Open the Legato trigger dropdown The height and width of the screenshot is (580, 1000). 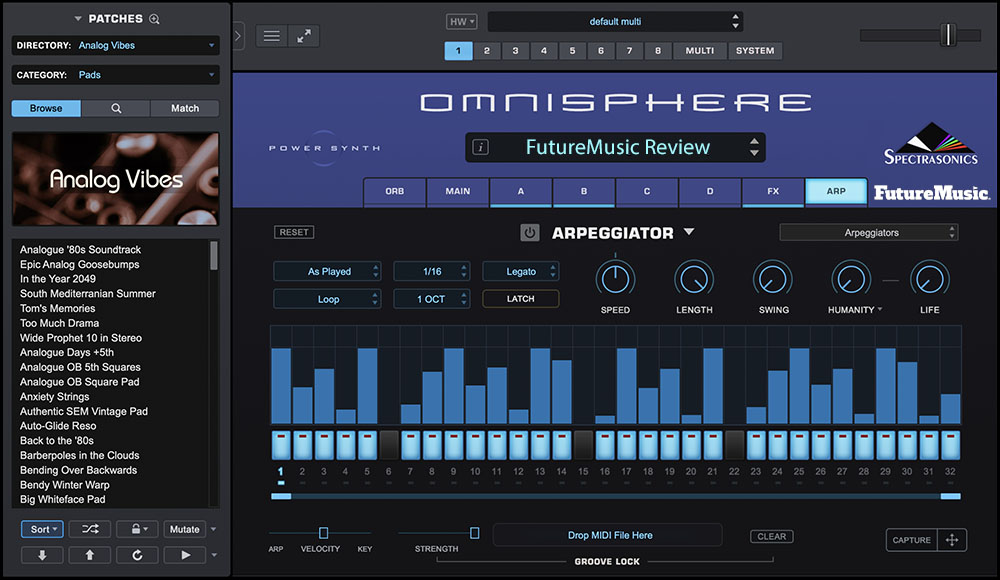tap(520, 271)
